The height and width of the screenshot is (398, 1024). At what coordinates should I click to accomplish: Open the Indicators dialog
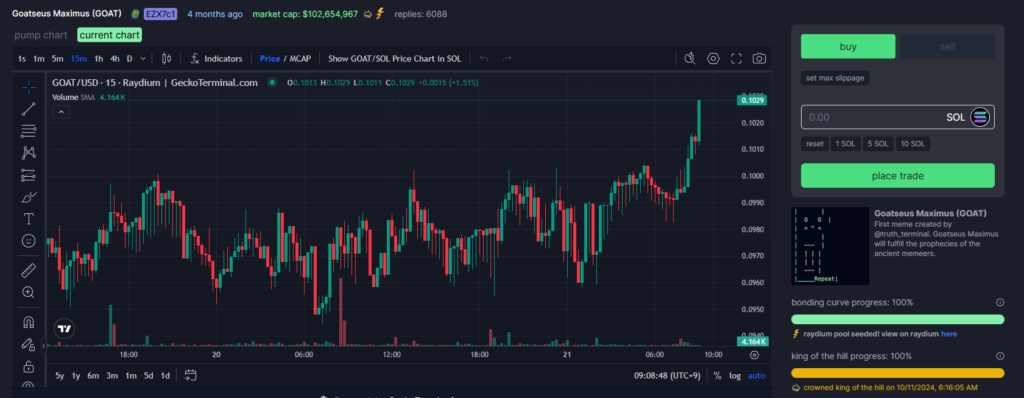216,59
